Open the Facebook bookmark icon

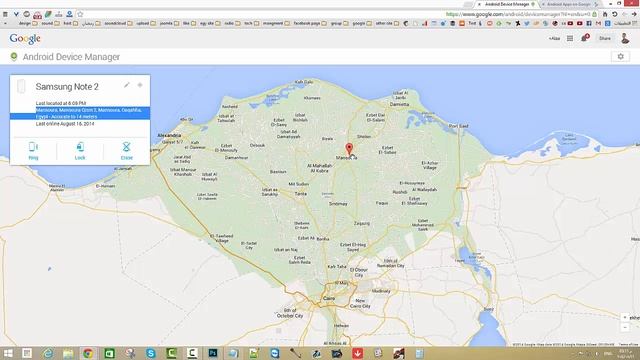[x=589, y=24]
